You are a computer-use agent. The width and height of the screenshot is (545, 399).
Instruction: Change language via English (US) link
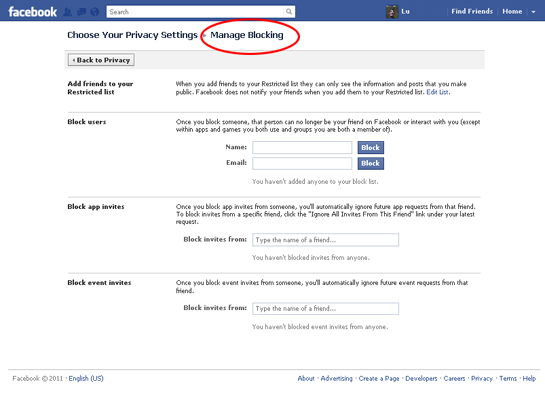coord(86,378)
